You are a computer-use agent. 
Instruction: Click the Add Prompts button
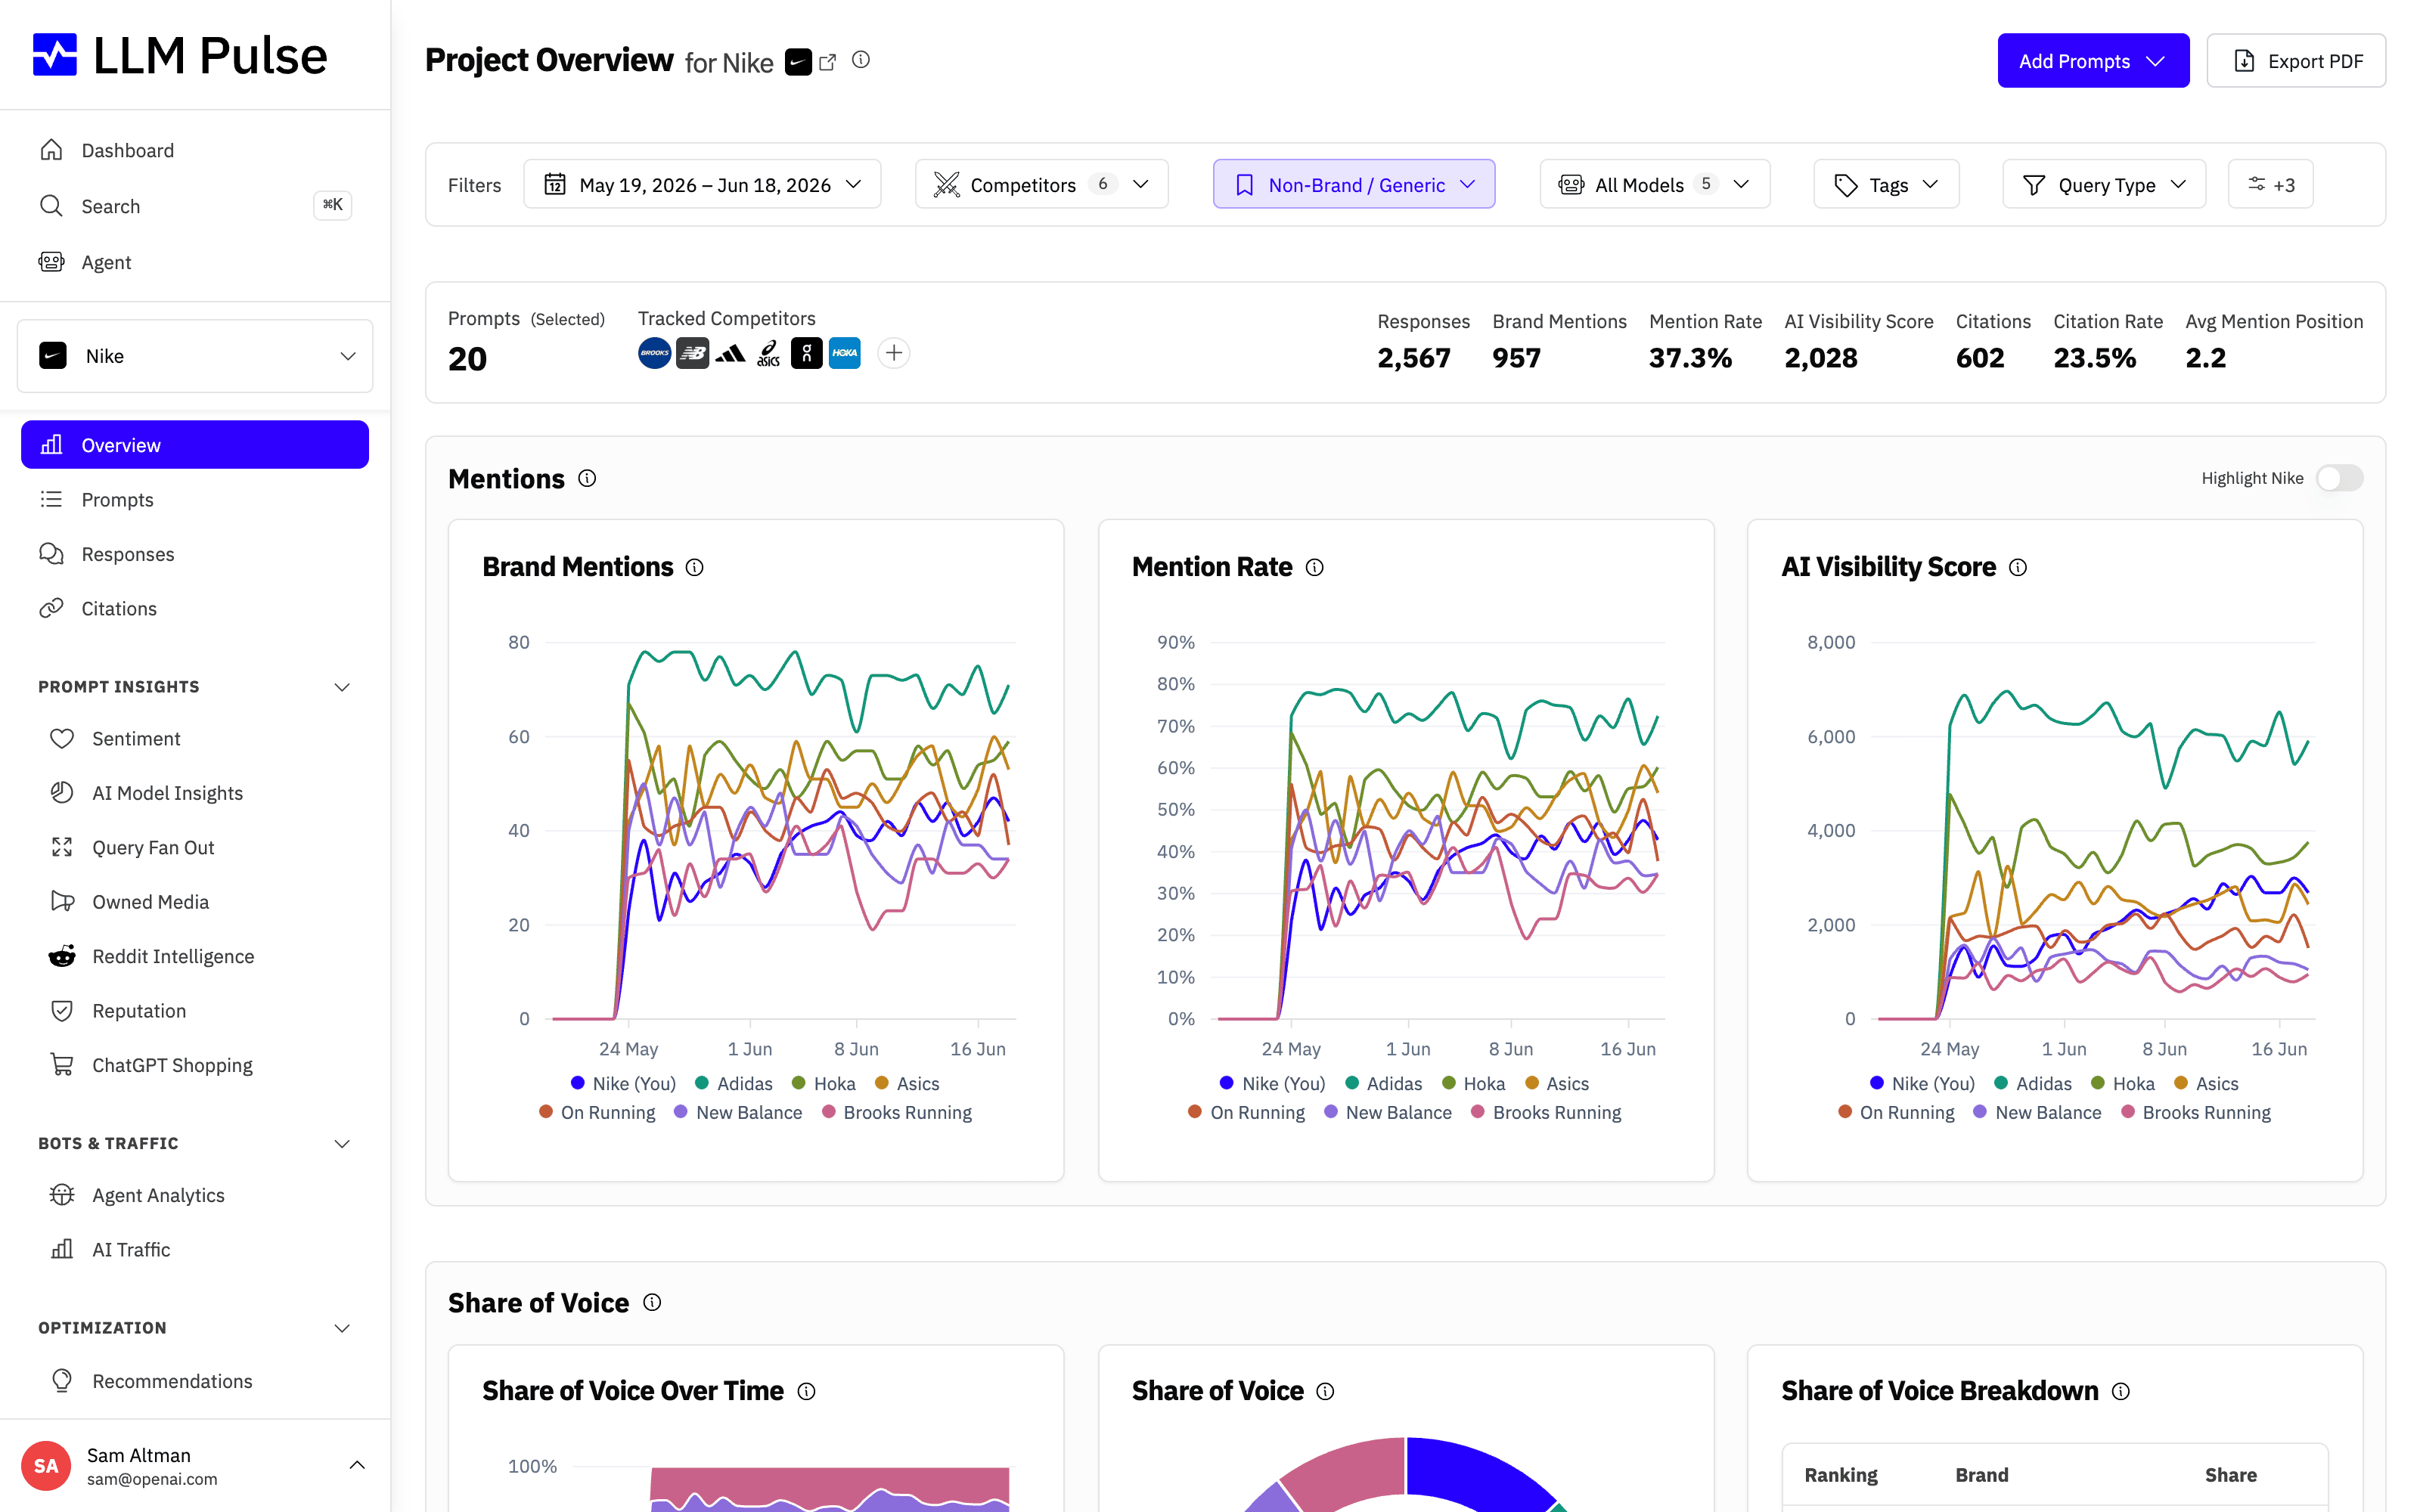2093,61
